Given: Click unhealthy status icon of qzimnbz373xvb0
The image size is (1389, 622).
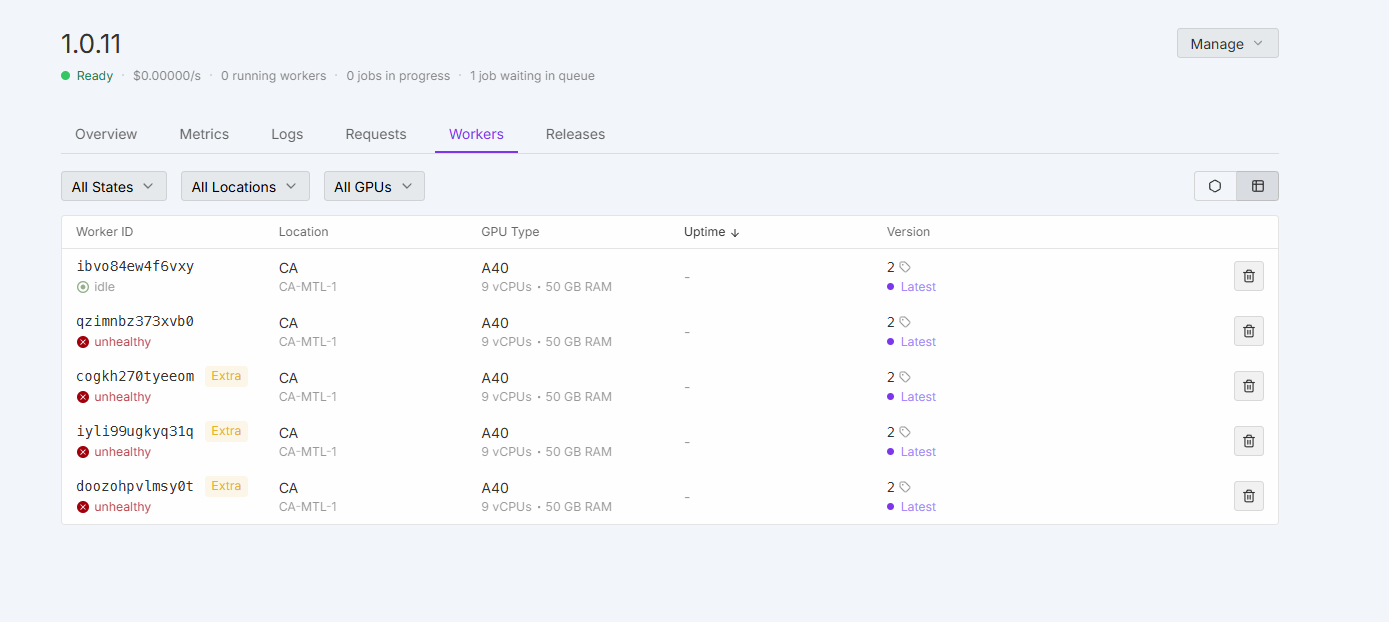Looking at the screenshot, I should coord(83,342).
